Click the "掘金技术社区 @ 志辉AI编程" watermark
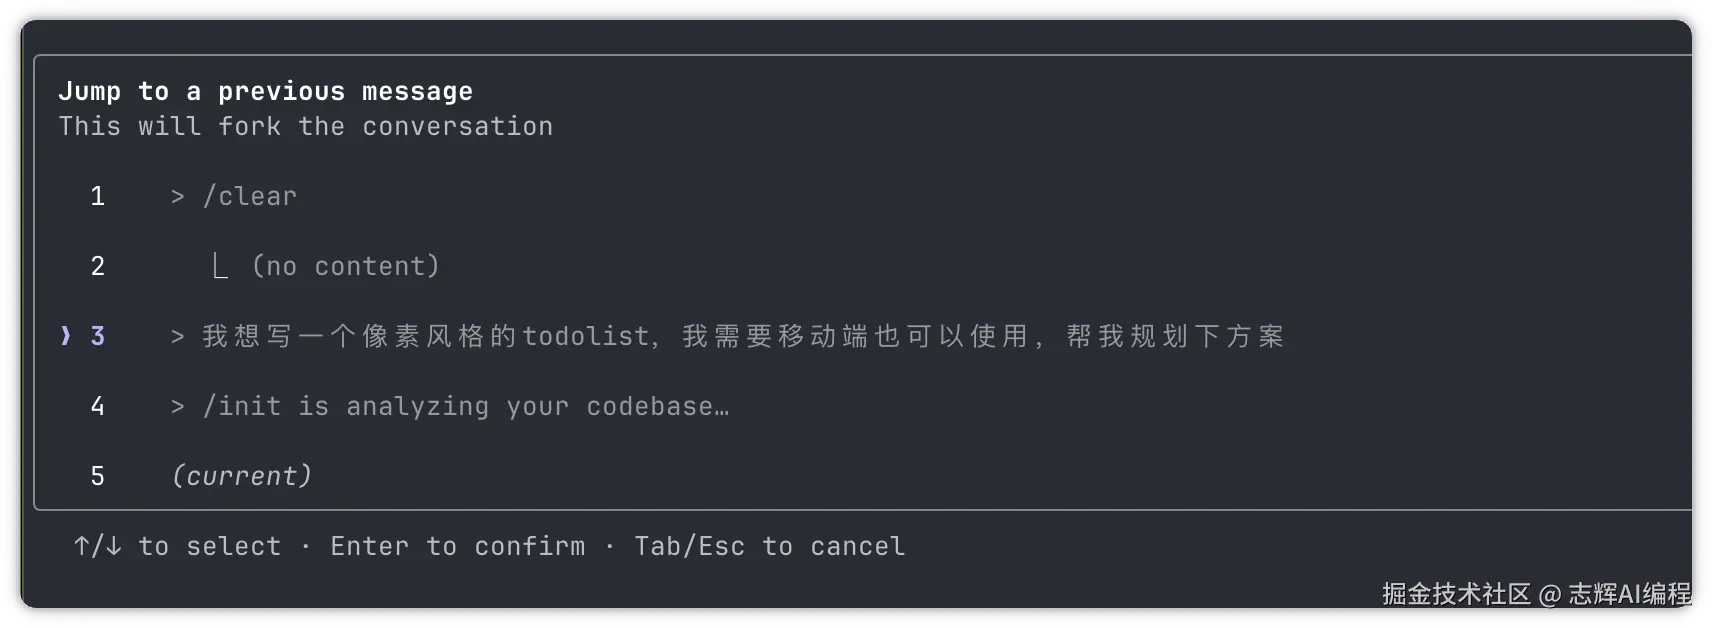The width and height of the screenshot is (1712, 628). [1536, 594]
